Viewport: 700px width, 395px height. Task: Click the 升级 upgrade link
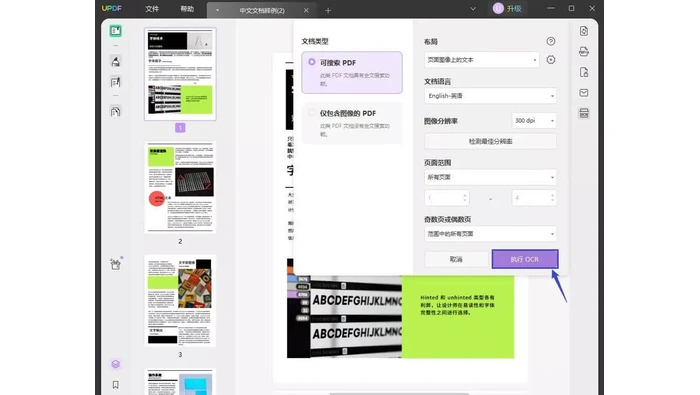pyautogui.click(x=514, y=8)
